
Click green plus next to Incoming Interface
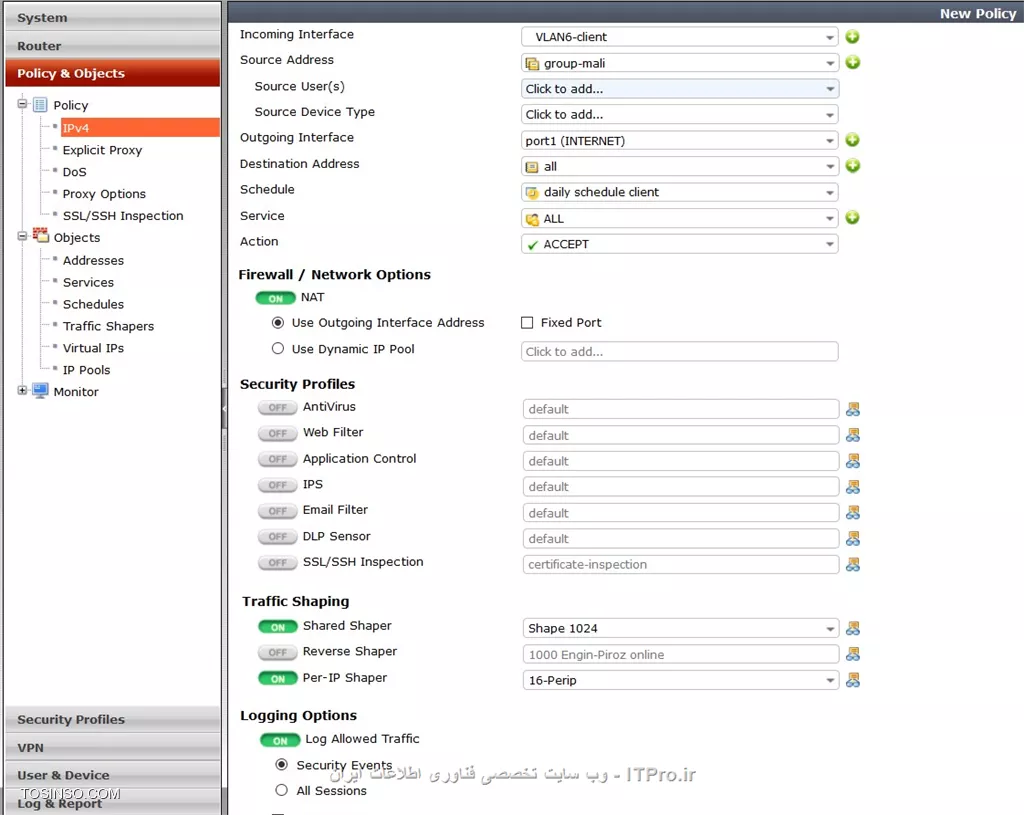(x=852, y=37)
